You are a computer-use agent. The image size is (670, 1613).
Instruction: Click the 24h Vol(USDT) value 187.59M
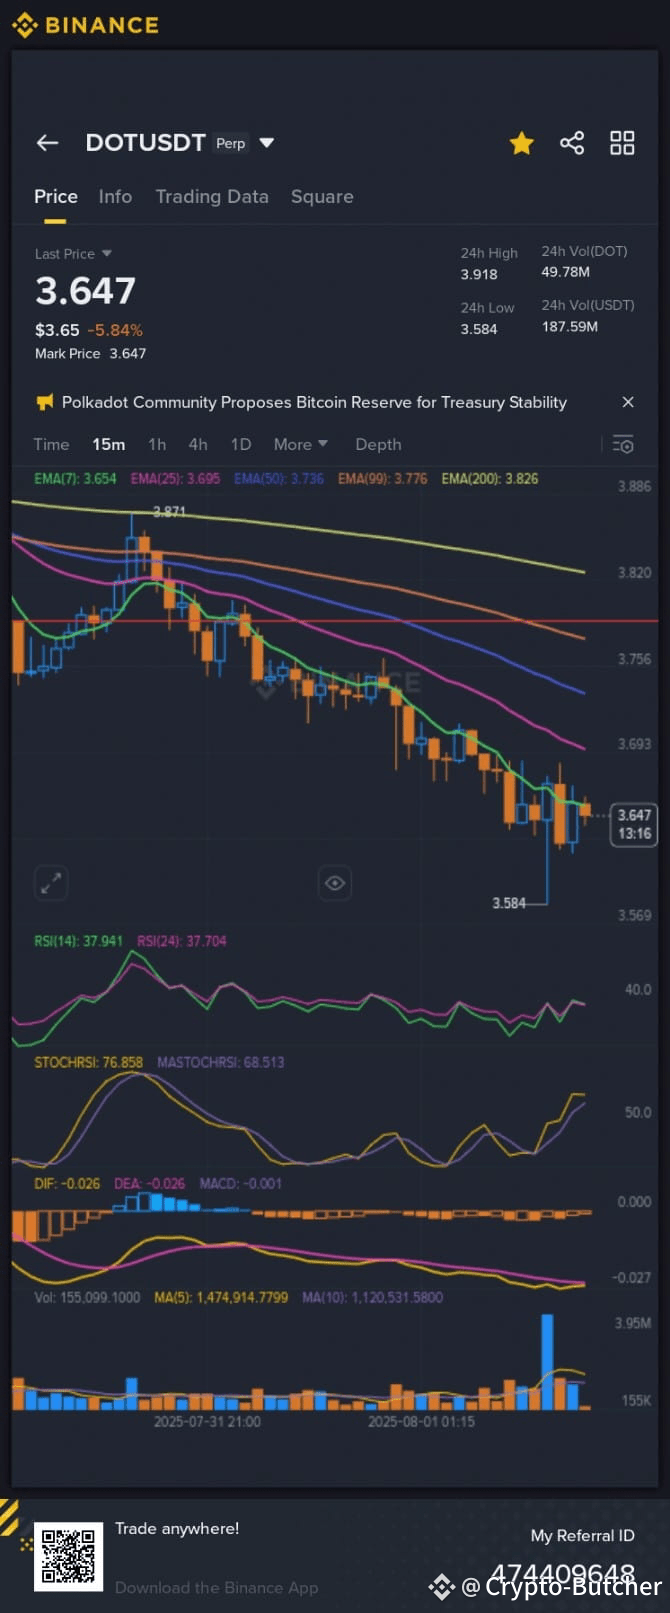pyautogui.click(x=570, y=326)
